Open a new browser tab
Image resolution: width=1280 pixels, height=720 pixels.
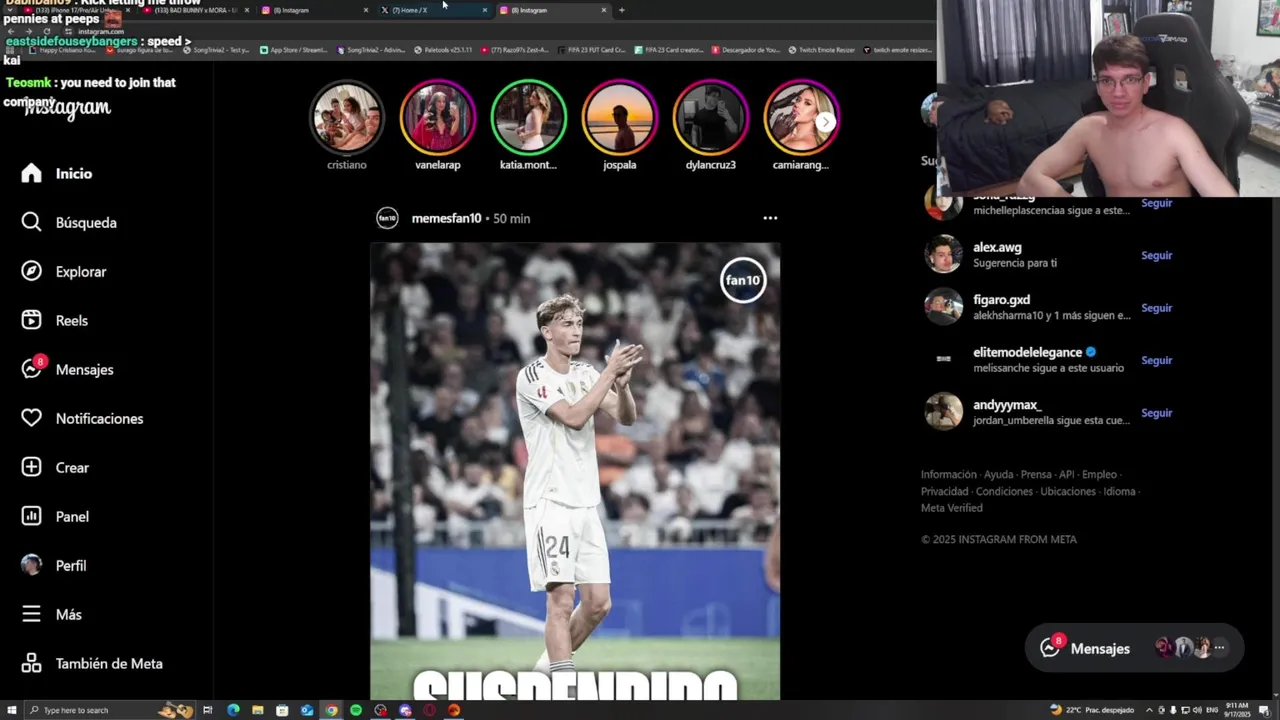pos(621,10)
